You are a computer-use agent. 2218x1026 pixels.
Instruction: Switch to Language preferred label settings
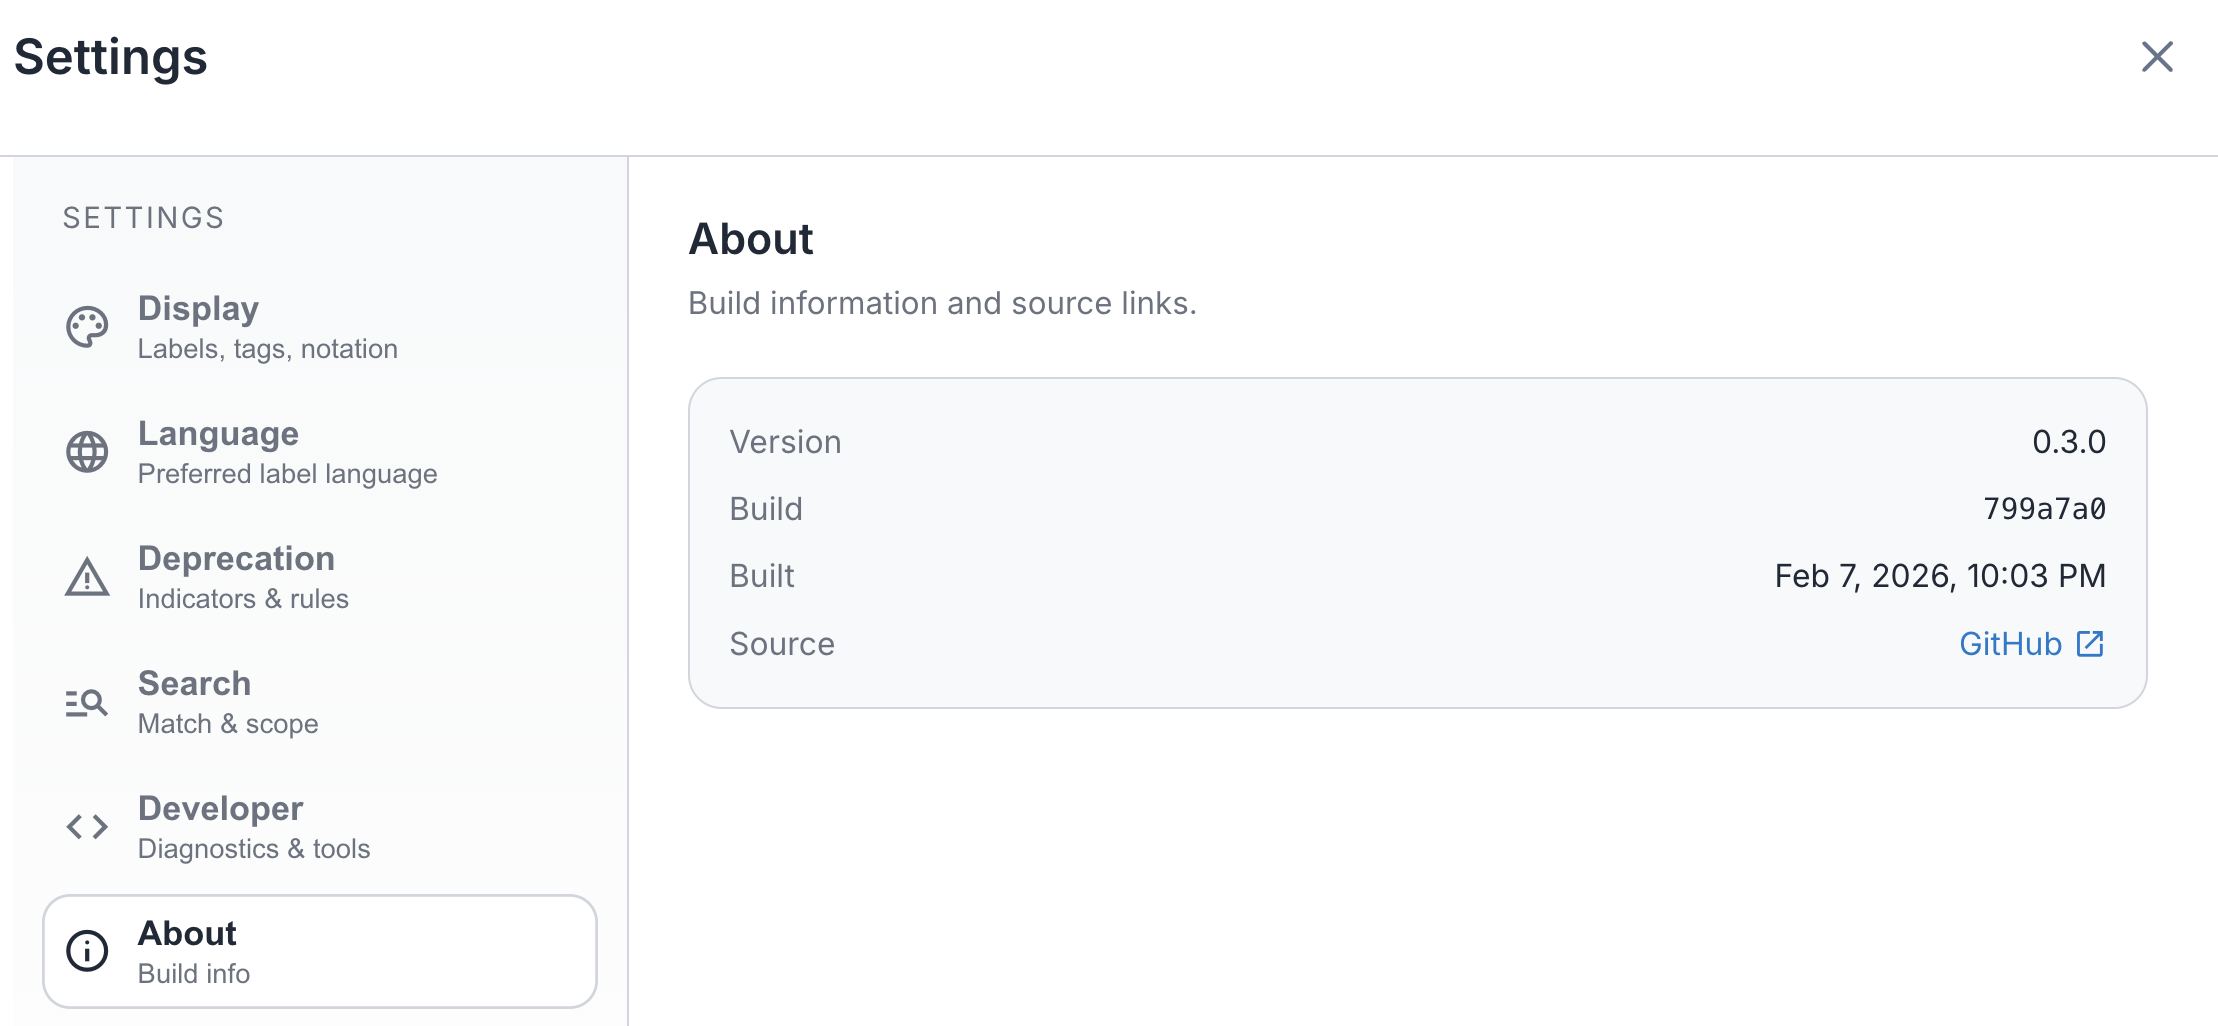[218, 433]
